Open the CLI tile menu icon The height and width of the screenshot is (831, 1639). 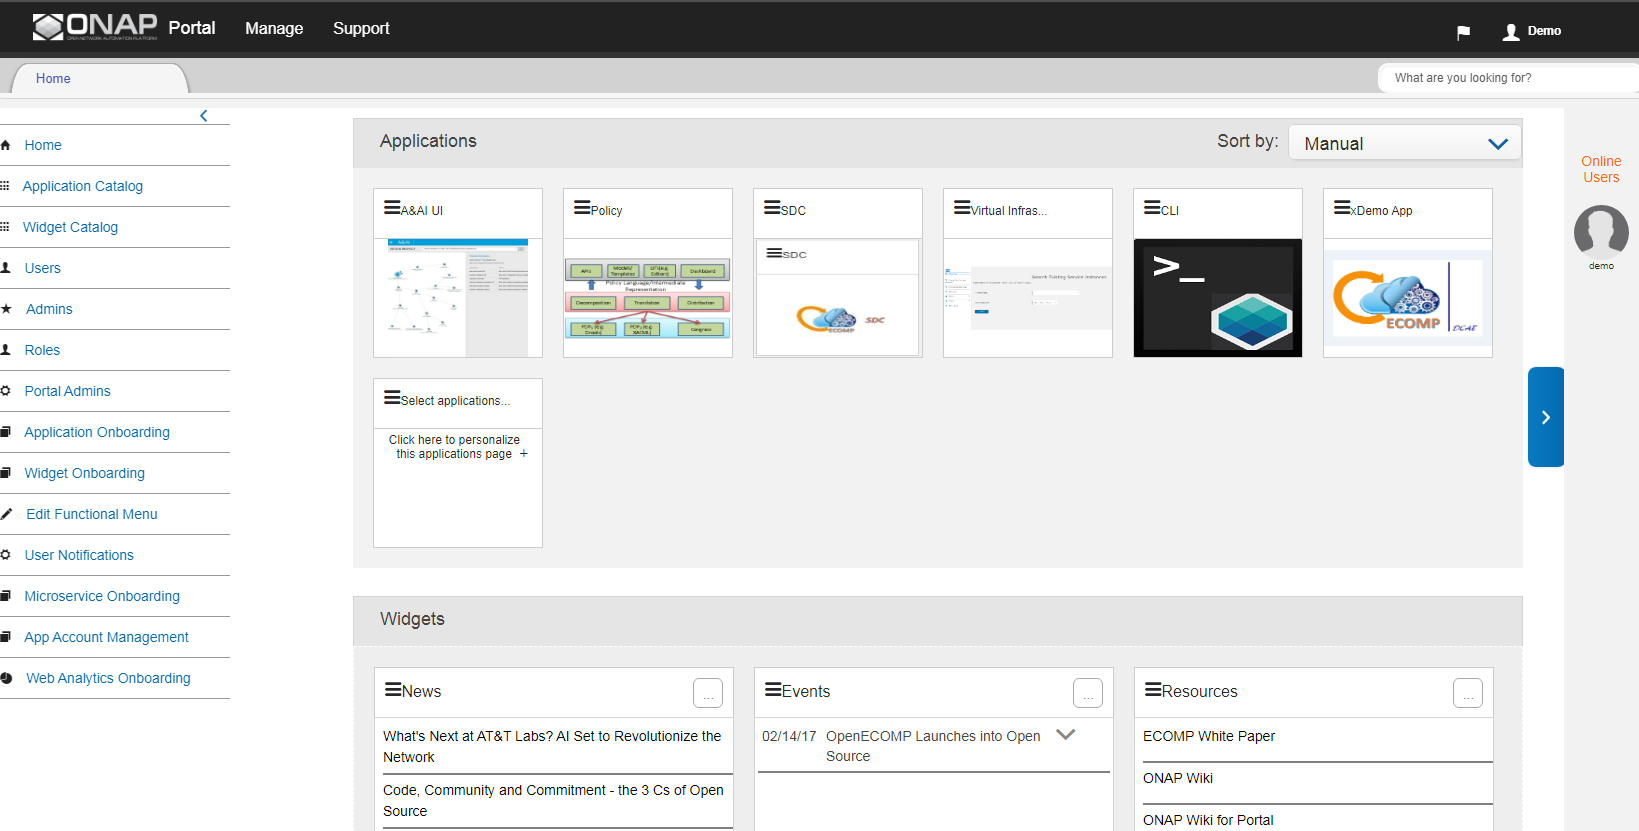(1152, 208)
